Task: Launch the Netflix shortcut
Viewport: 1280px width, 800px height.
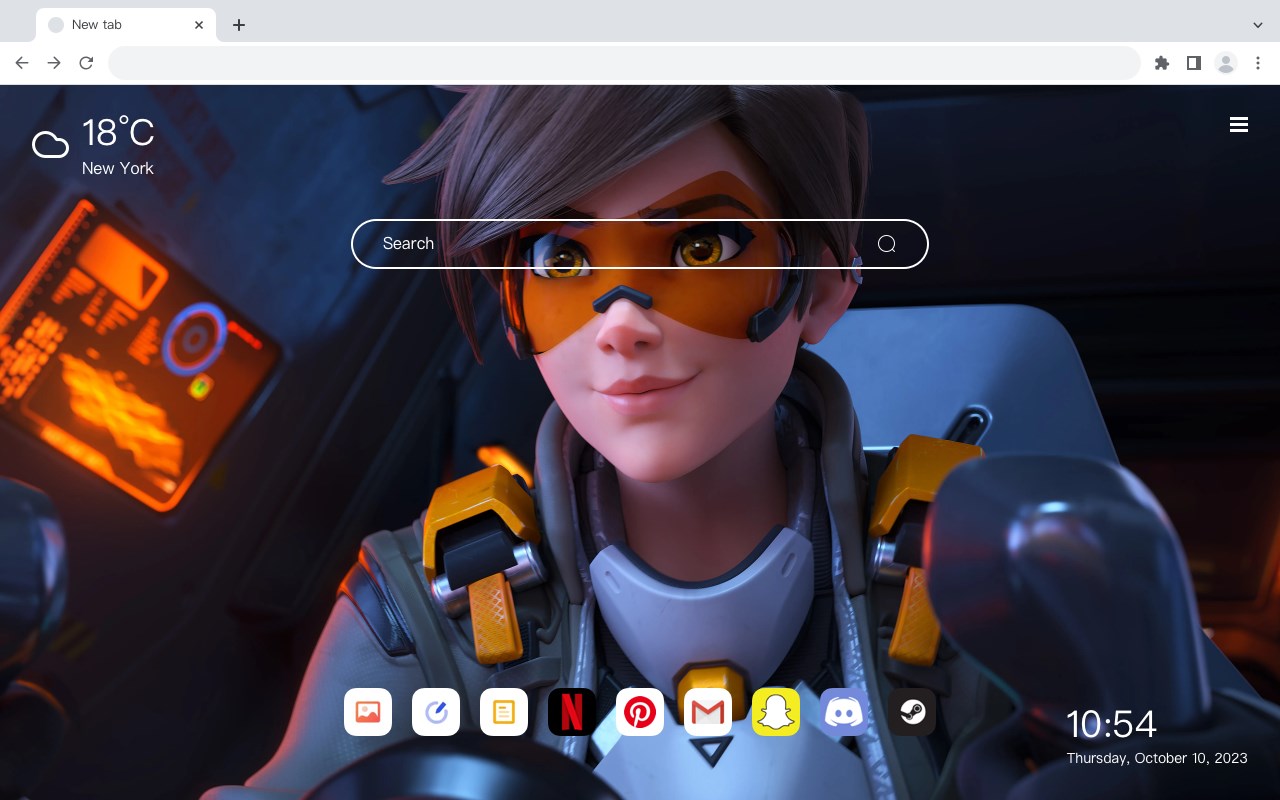Action: [x=572, y=712]
